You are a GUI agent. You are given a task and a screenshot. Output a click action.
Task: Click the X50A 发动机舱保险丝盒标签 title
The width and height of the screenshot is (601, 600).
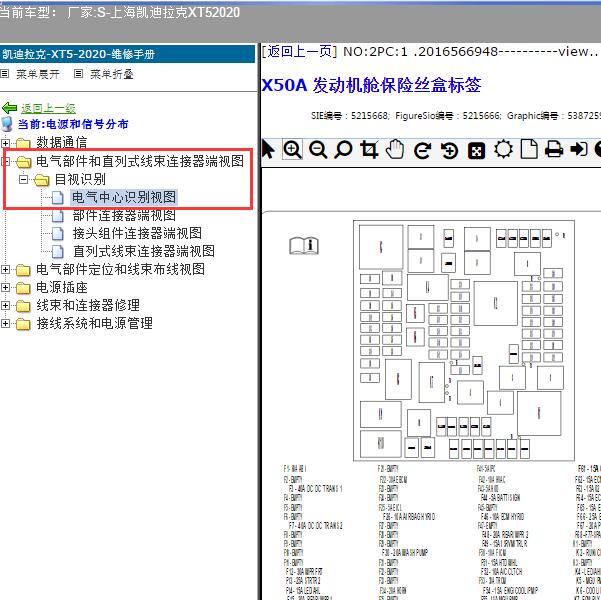371,85
